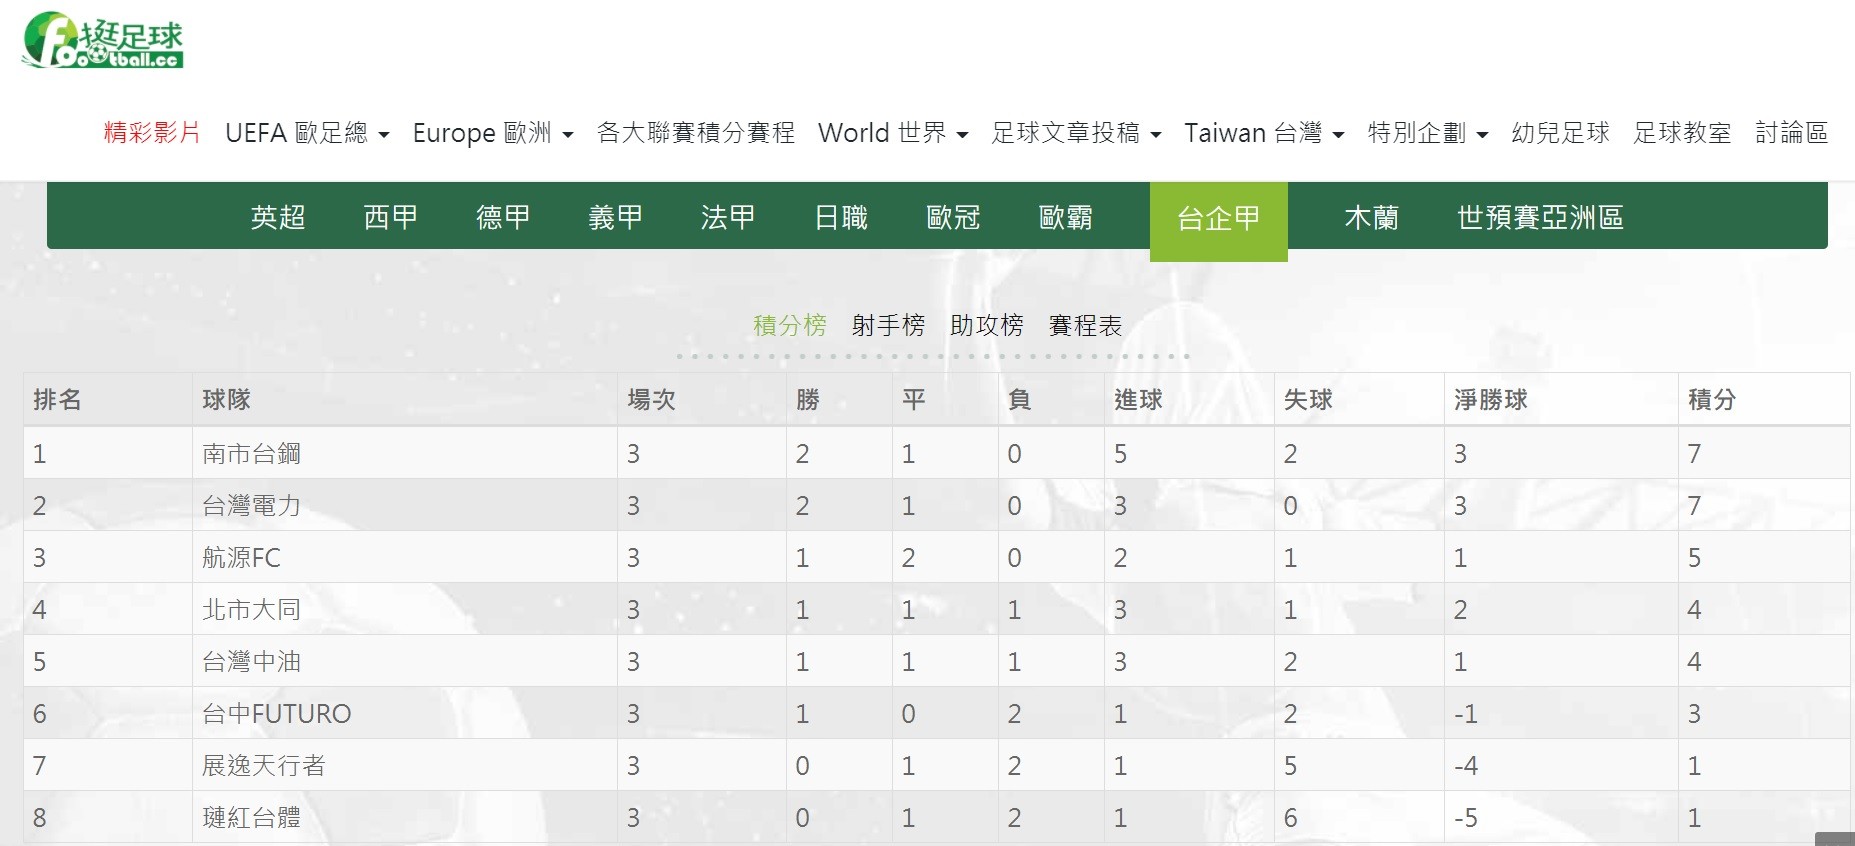Click team name 台灣中油

pyautogui.click(x=251, y=662)
